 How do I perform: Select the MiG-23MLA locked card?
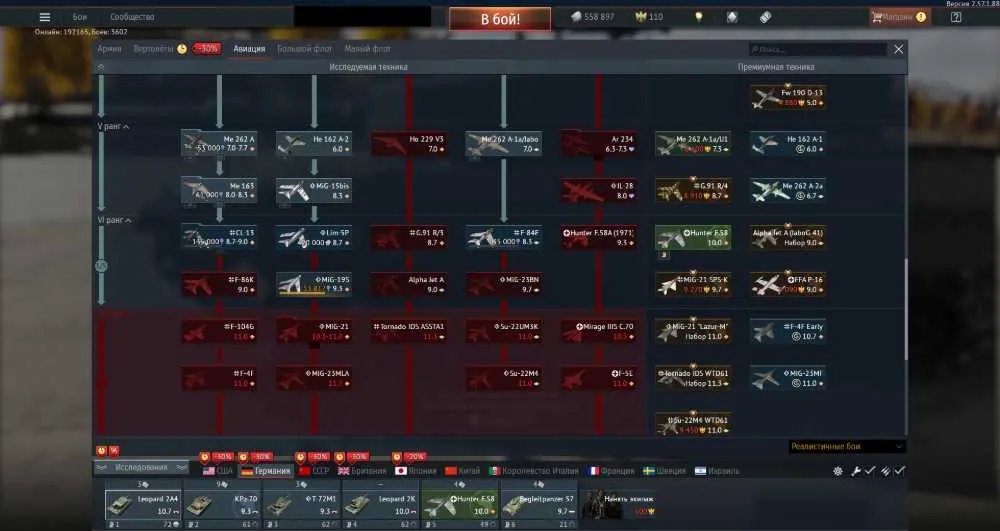[x=314, y=378]
